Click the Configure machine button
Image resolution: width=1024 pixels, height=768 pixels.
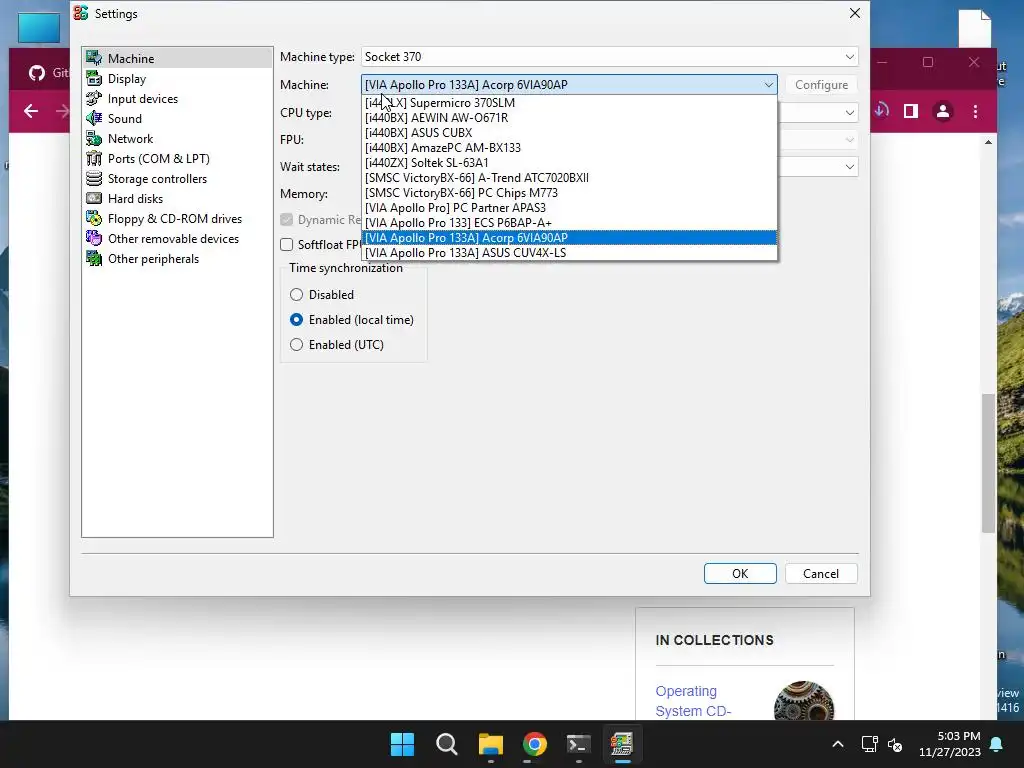pyautogui.click(x=822, y=84)
